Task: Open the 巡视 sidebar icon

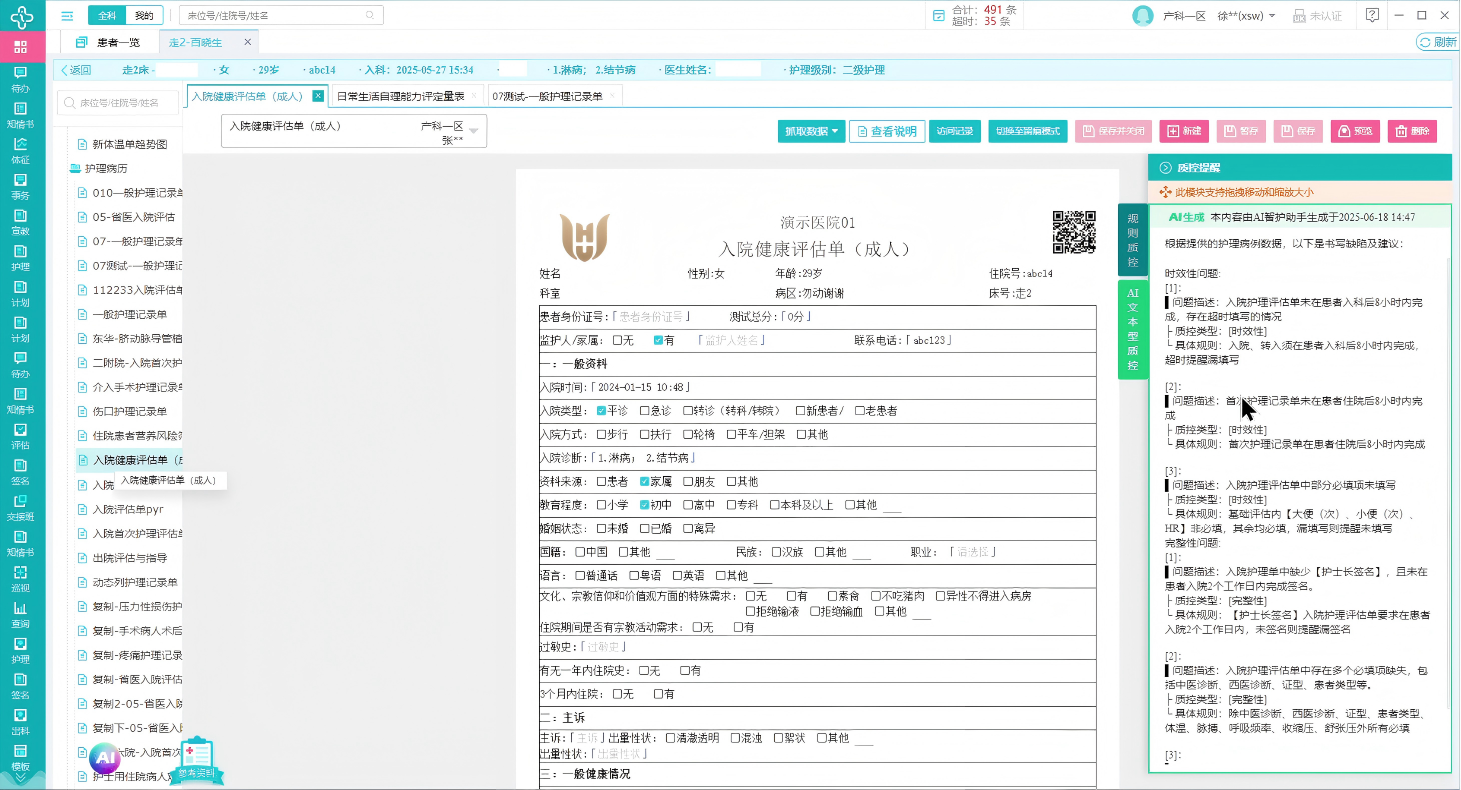Action: [20, 579]
